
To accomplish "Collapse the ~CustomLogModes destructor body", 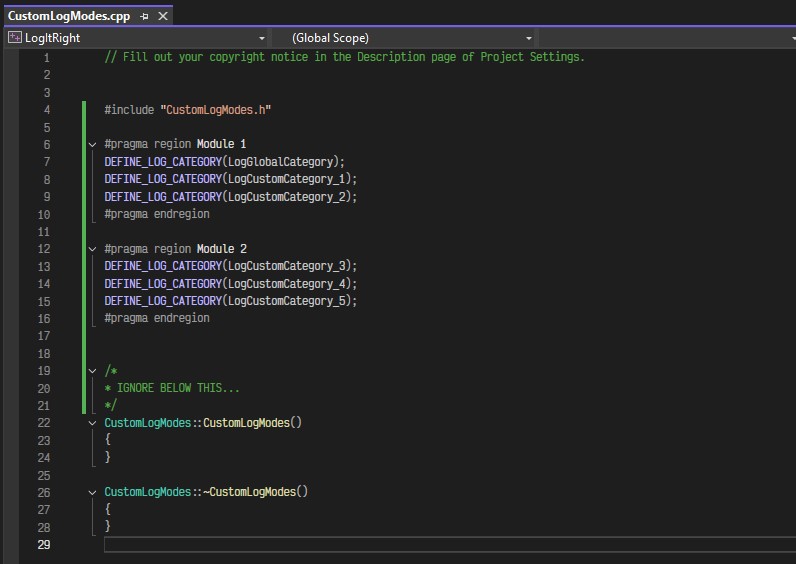I will pos(92,493).
